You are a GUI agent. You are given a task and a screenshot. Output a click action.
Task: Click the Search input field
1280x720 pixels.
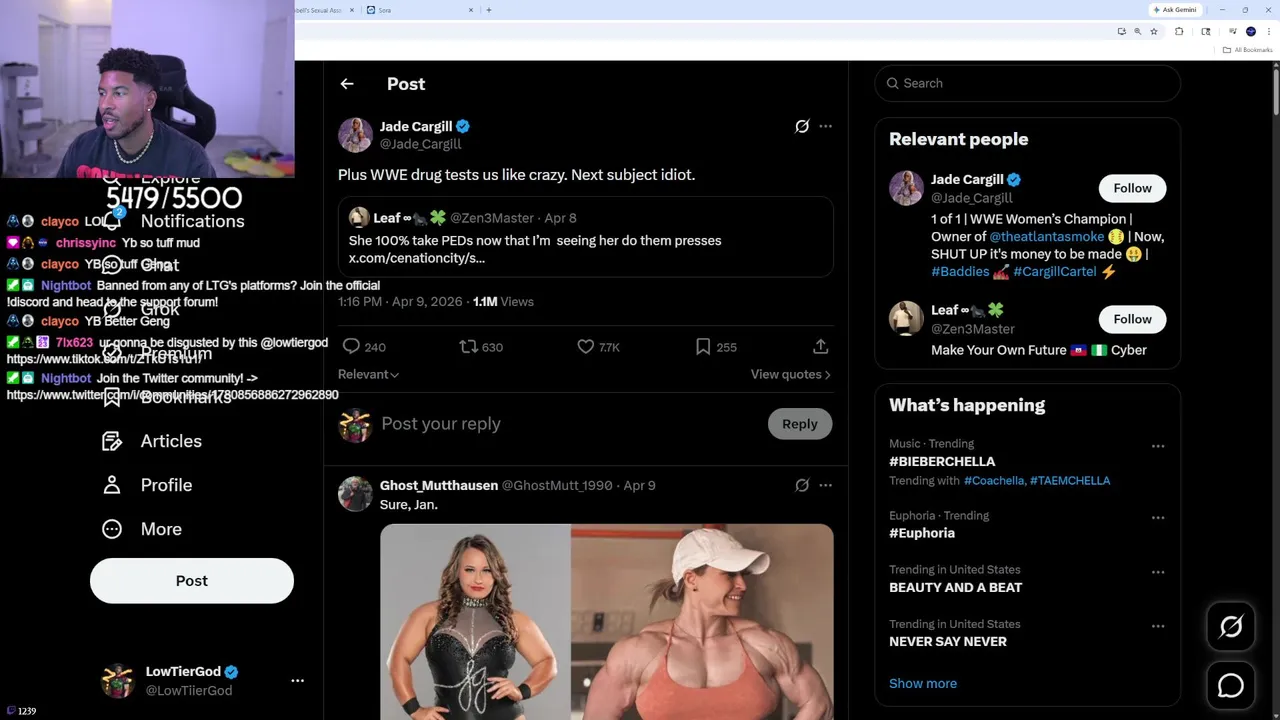click(x=1030, y=83)
